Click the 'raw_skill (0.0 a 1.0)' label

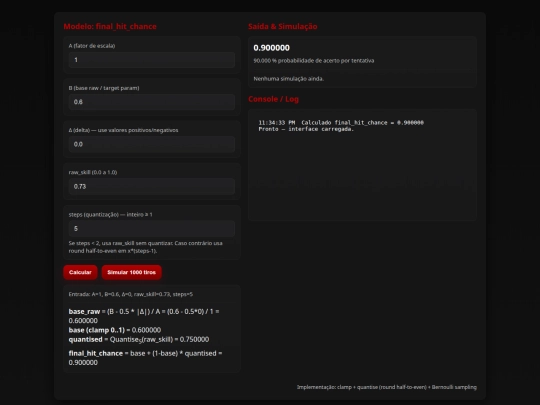point(93,172)
